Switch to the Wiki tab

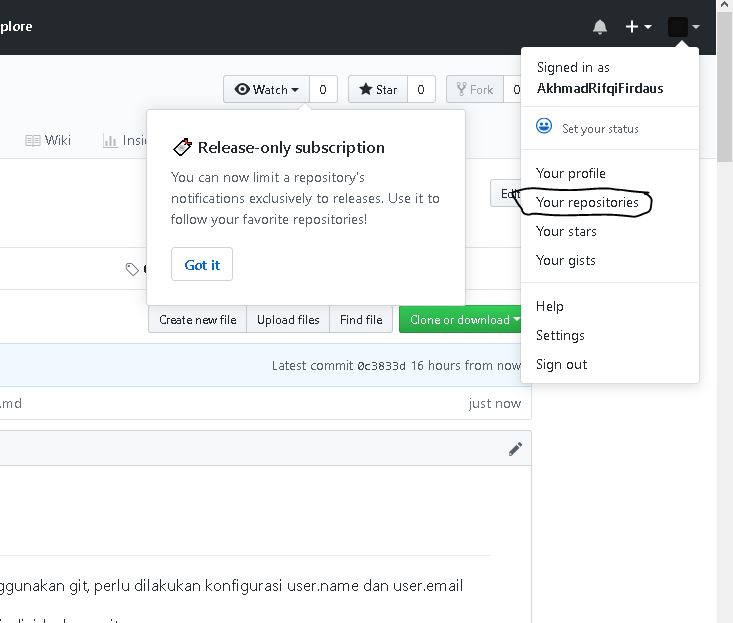pos(48,140)
